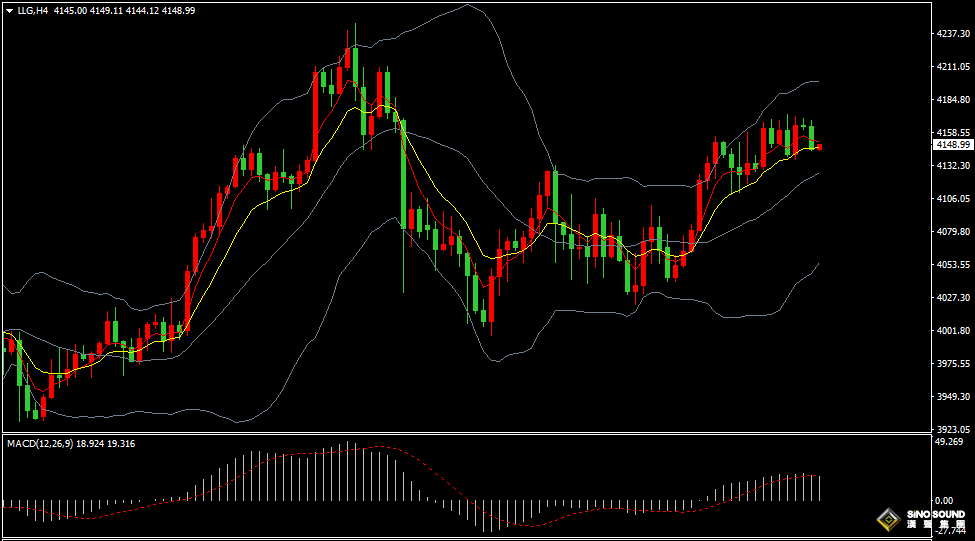Image resolution: width=975 pixels, height=541 pixels.
Task: Click the 4184.80 price axis label
Action: (x=953, y=100)
